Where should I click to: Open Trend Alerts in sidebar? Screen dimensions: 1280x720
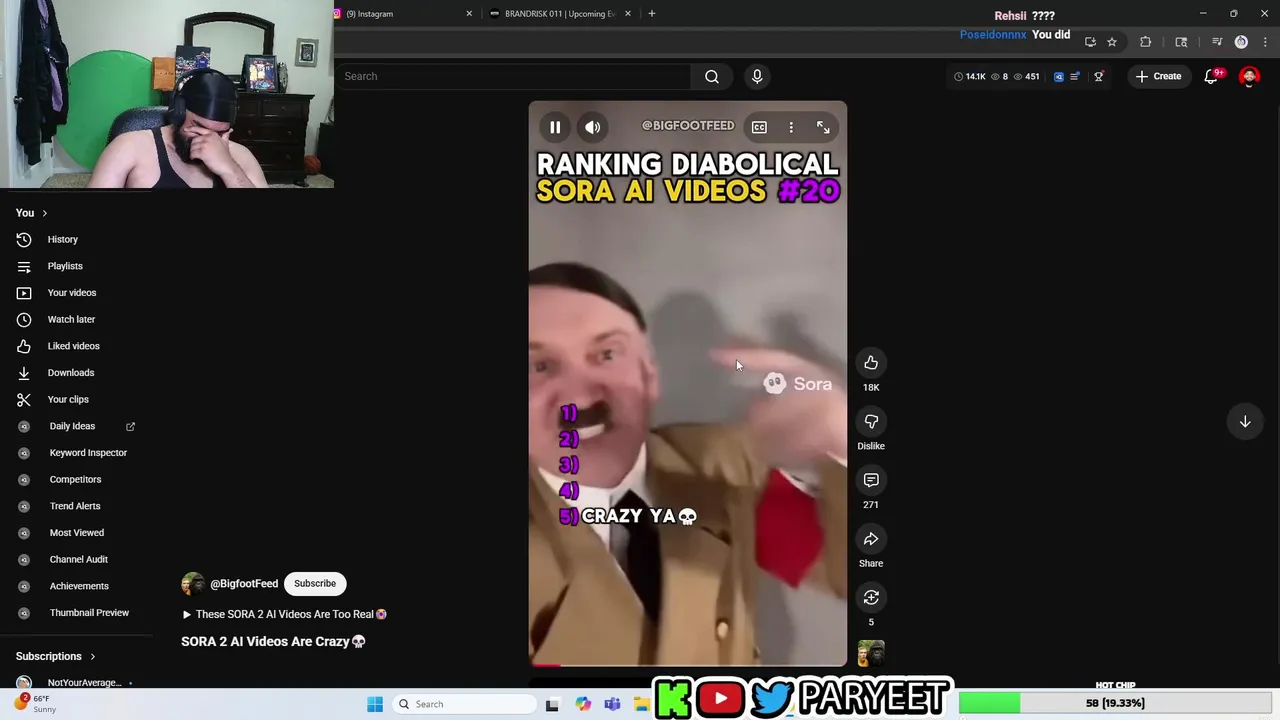point(76,506)
